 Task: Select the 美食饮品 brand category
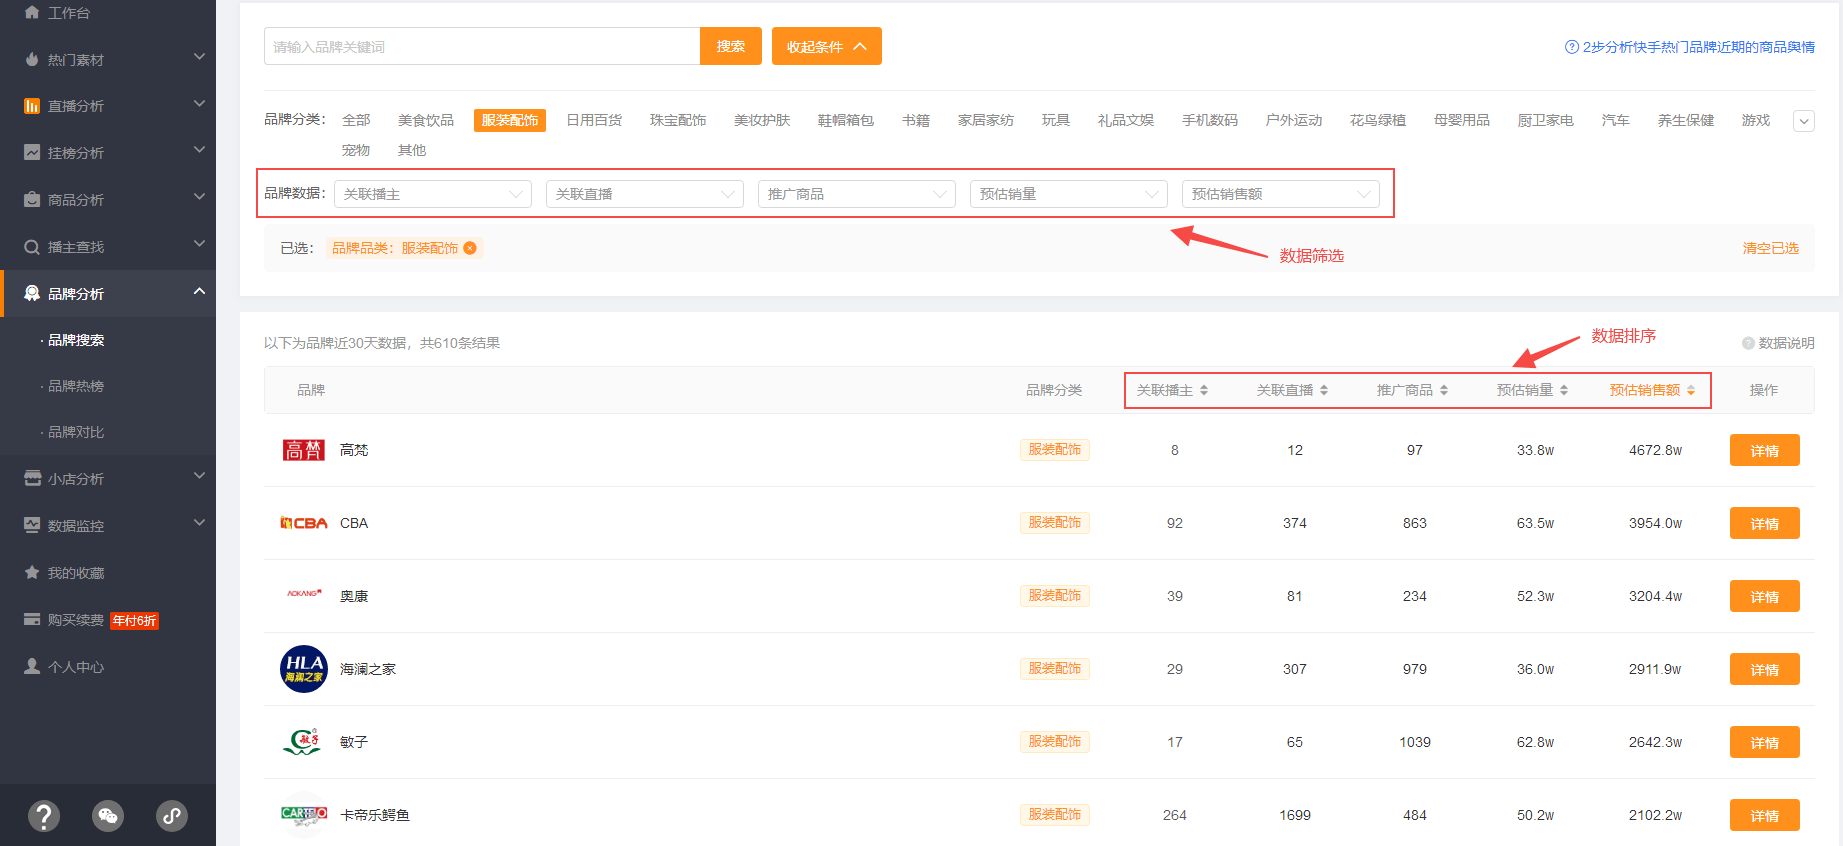426,120
